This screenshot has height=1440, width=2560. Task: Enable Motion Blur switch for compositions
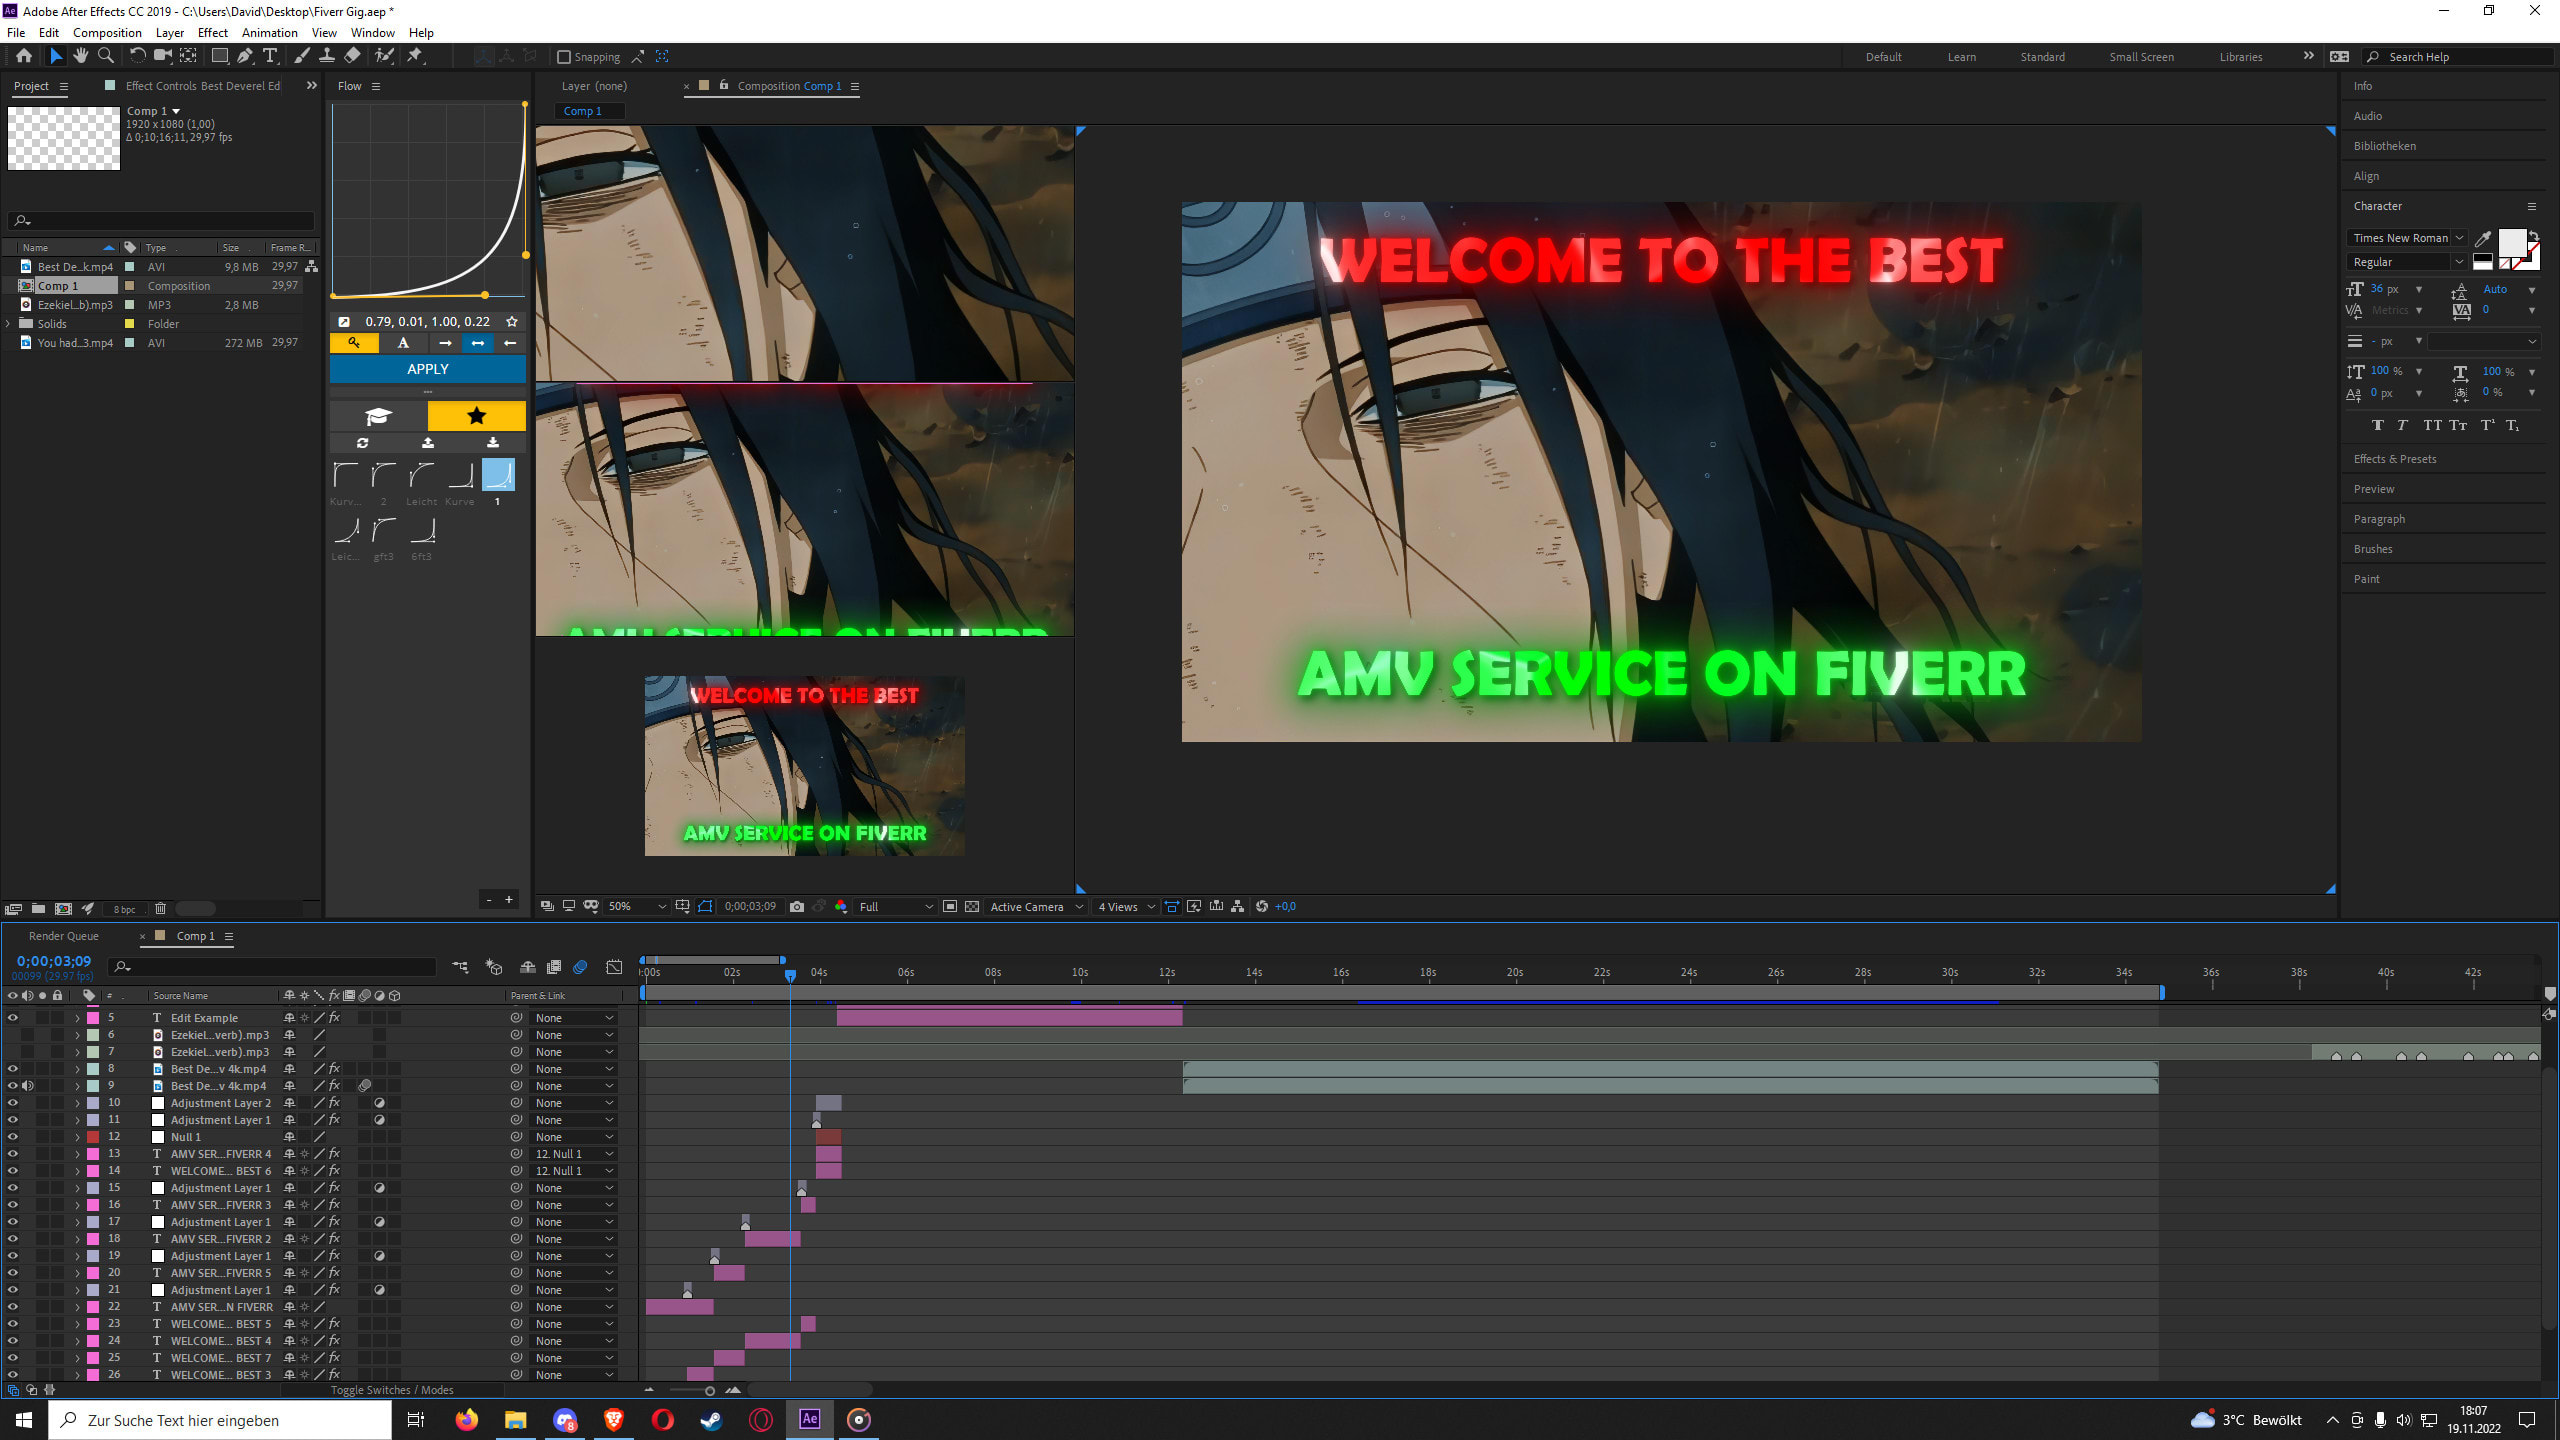tap(580, 967)
